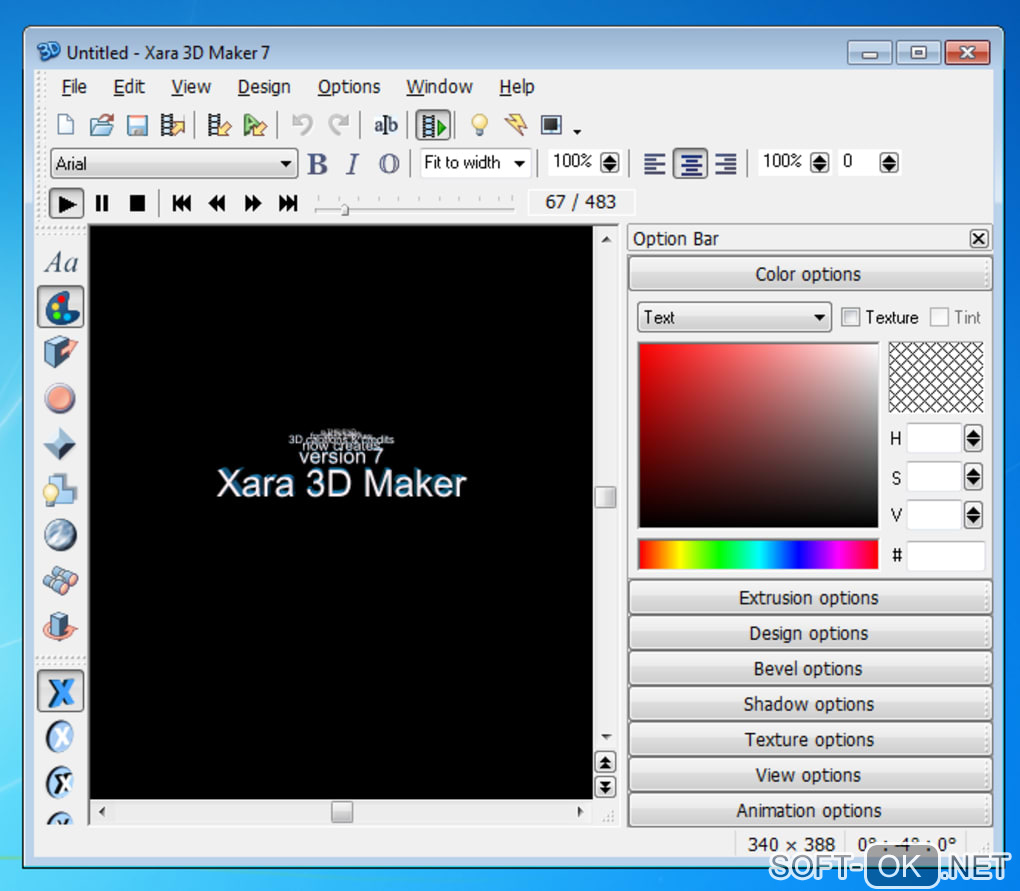Viewport: 1020px width, 891px height.
Task: Choose the square X button style
Action: click(x=60, y=691)
